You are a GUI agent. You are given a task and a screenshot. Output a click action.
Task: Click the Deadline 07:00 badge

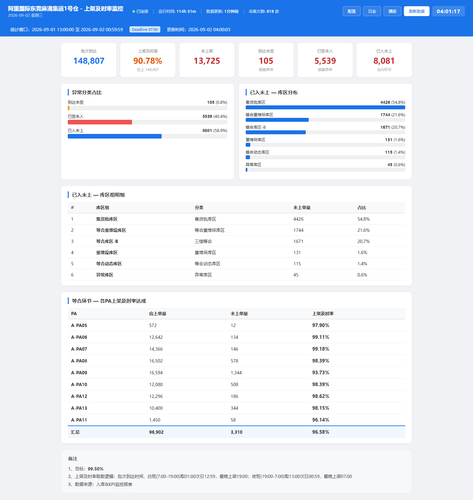tap(145, 29)
